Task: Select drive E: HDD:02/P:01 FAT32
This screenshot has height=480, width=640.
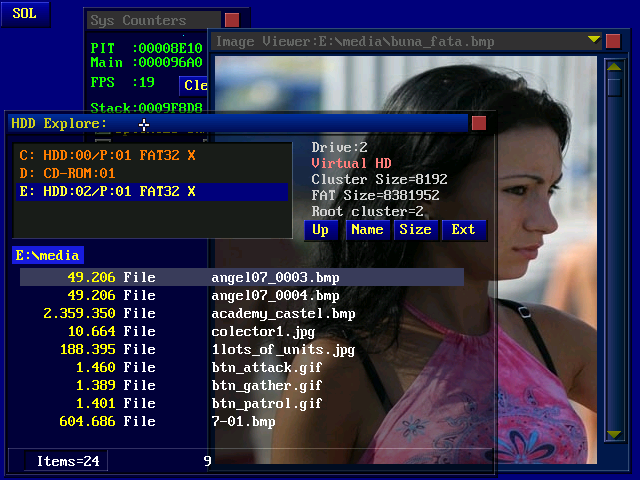Action: [152, 191]
